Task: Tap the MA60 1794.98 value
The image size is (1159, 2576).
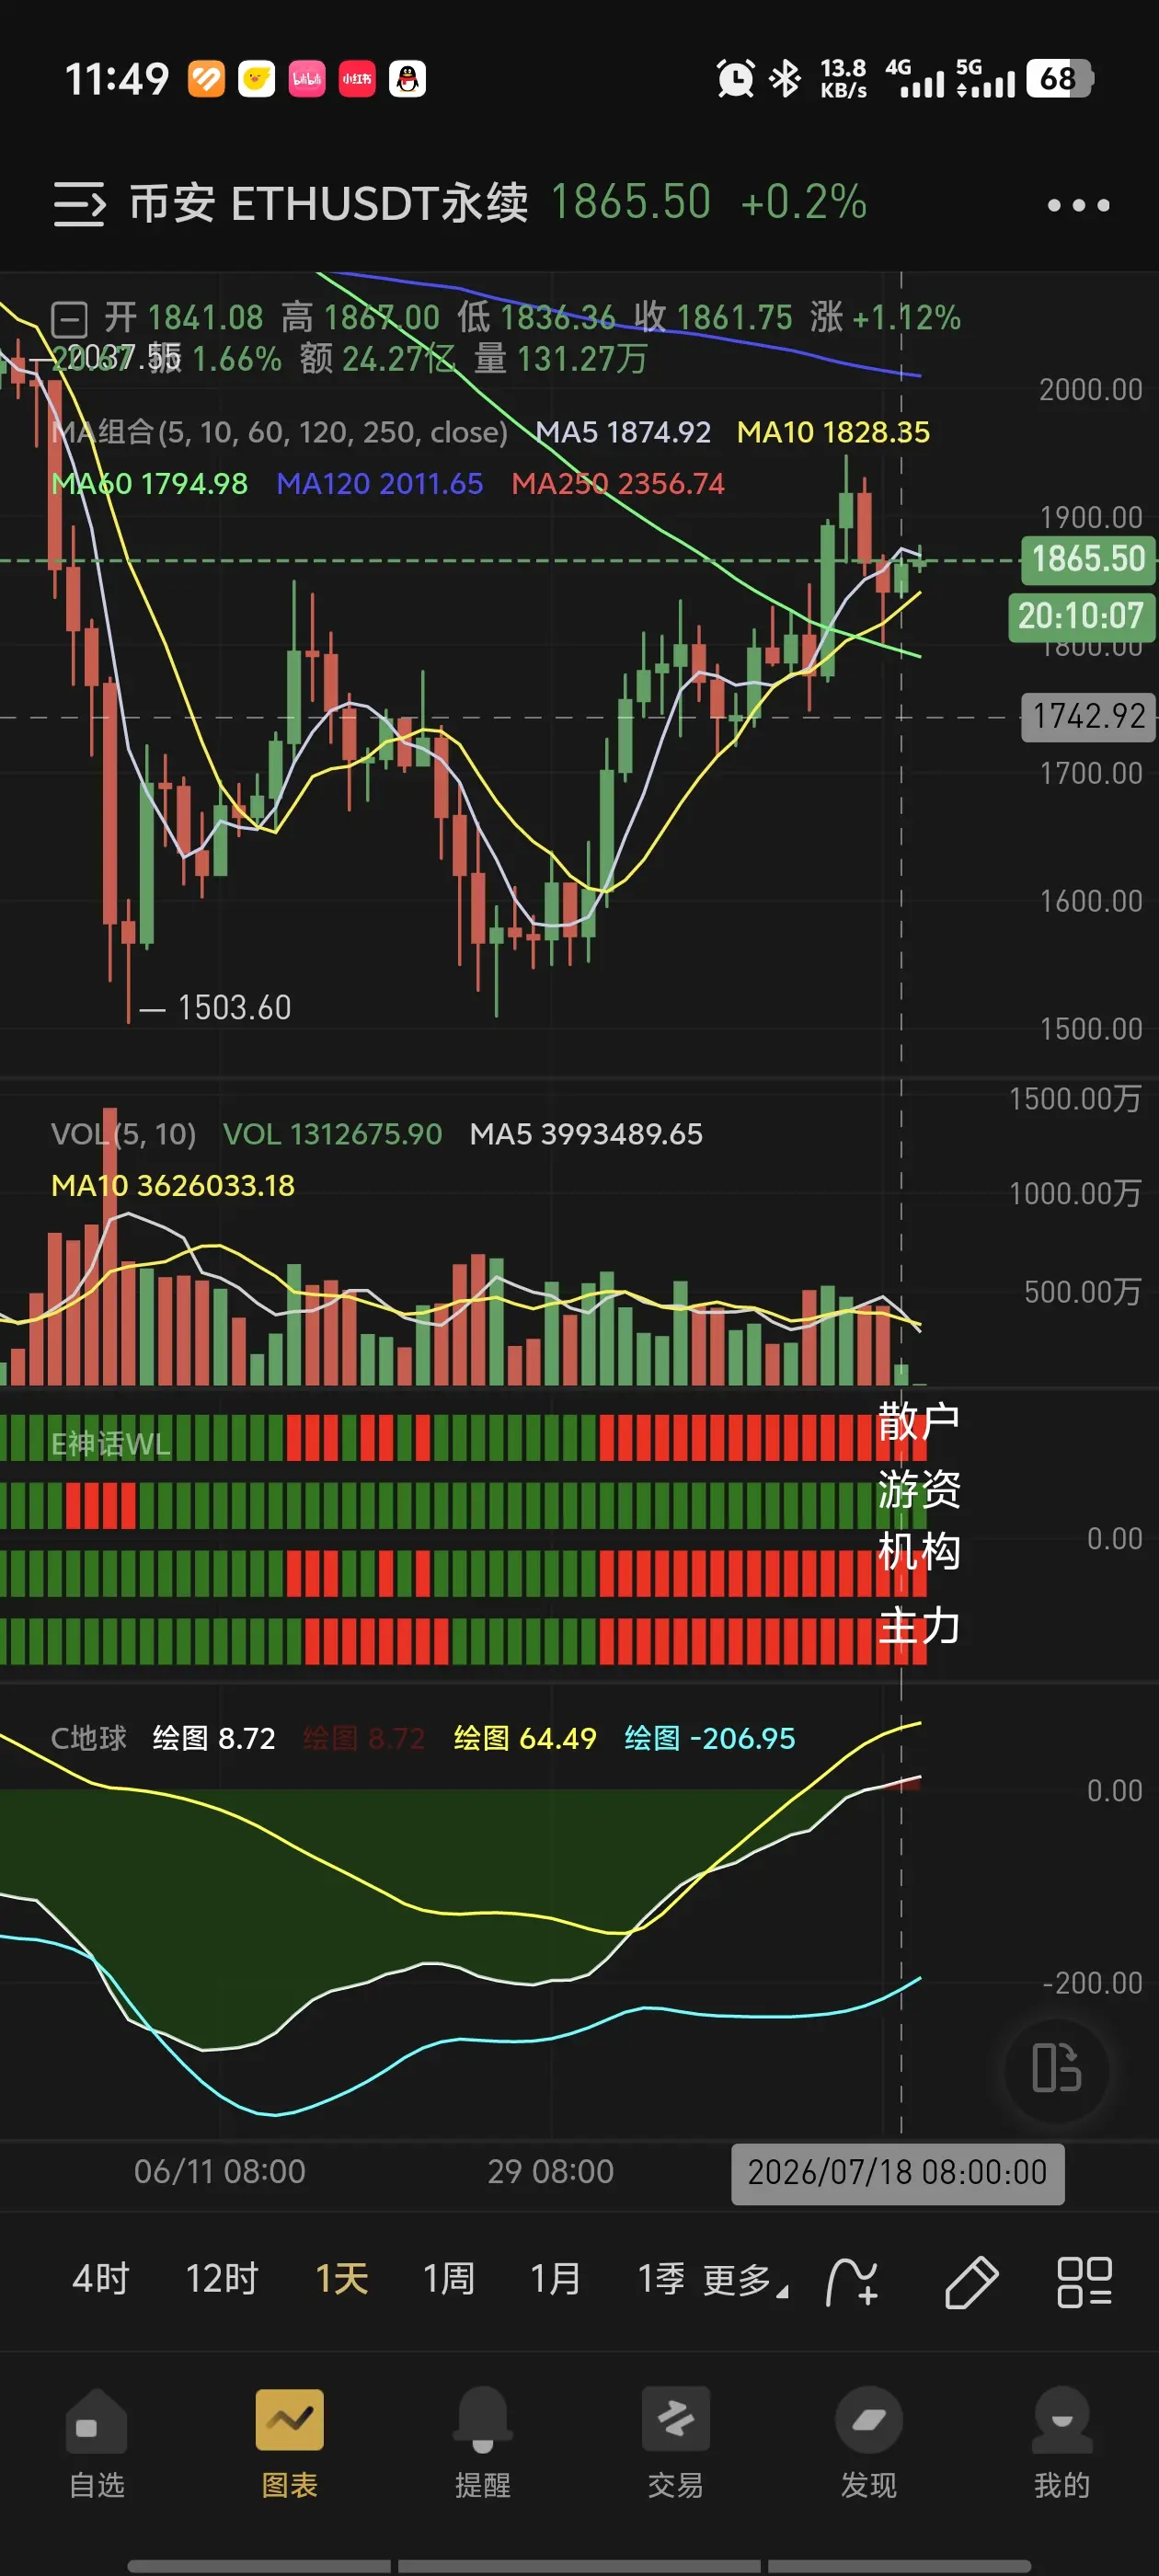Action: [149, 484]
